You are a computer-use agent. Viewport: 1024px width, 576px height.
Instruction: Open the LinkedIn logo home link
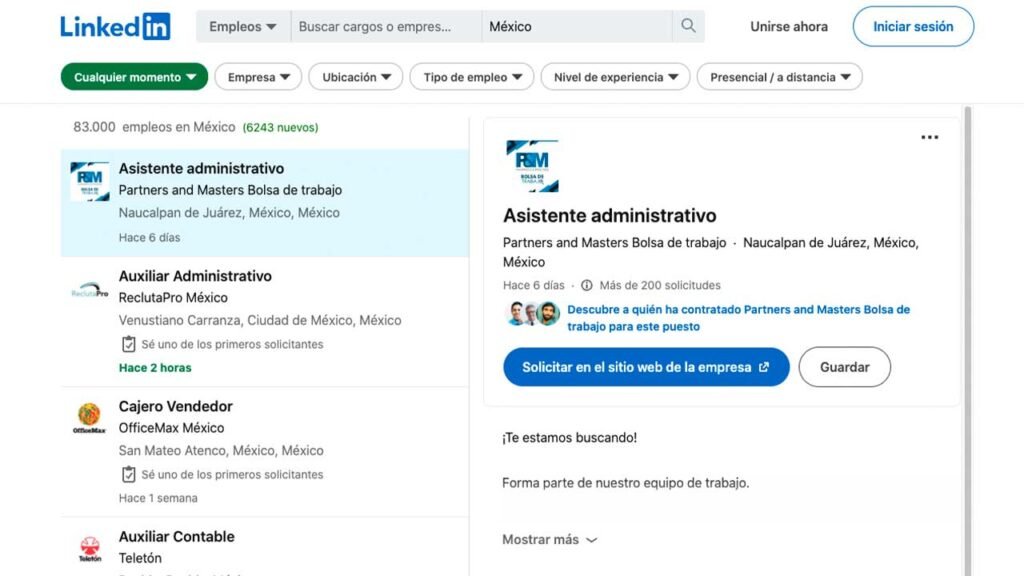(116, 26)
